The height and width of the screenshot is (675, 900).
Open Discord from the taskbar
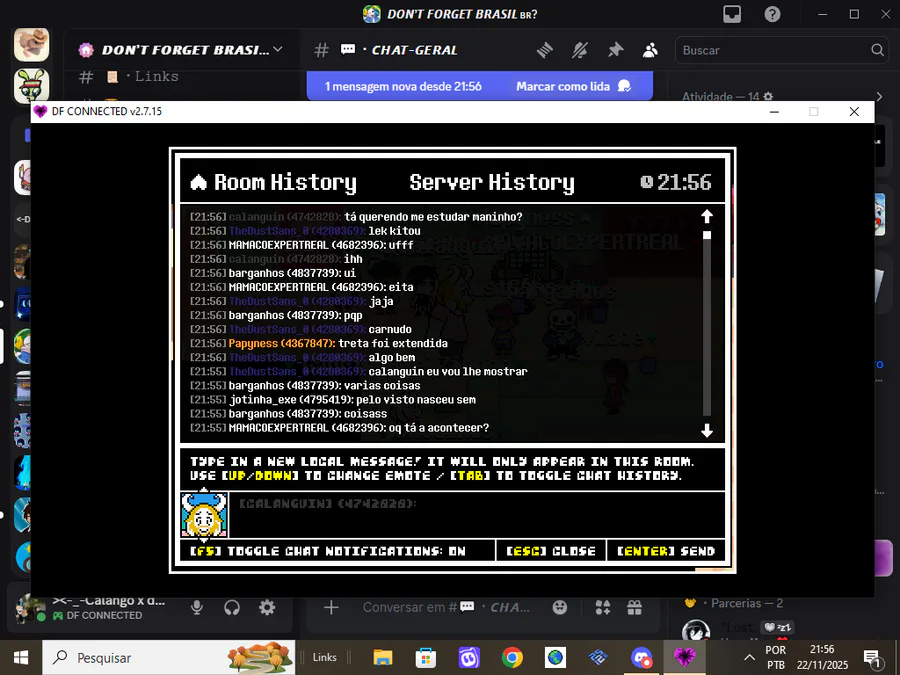(x=641, y=657)
